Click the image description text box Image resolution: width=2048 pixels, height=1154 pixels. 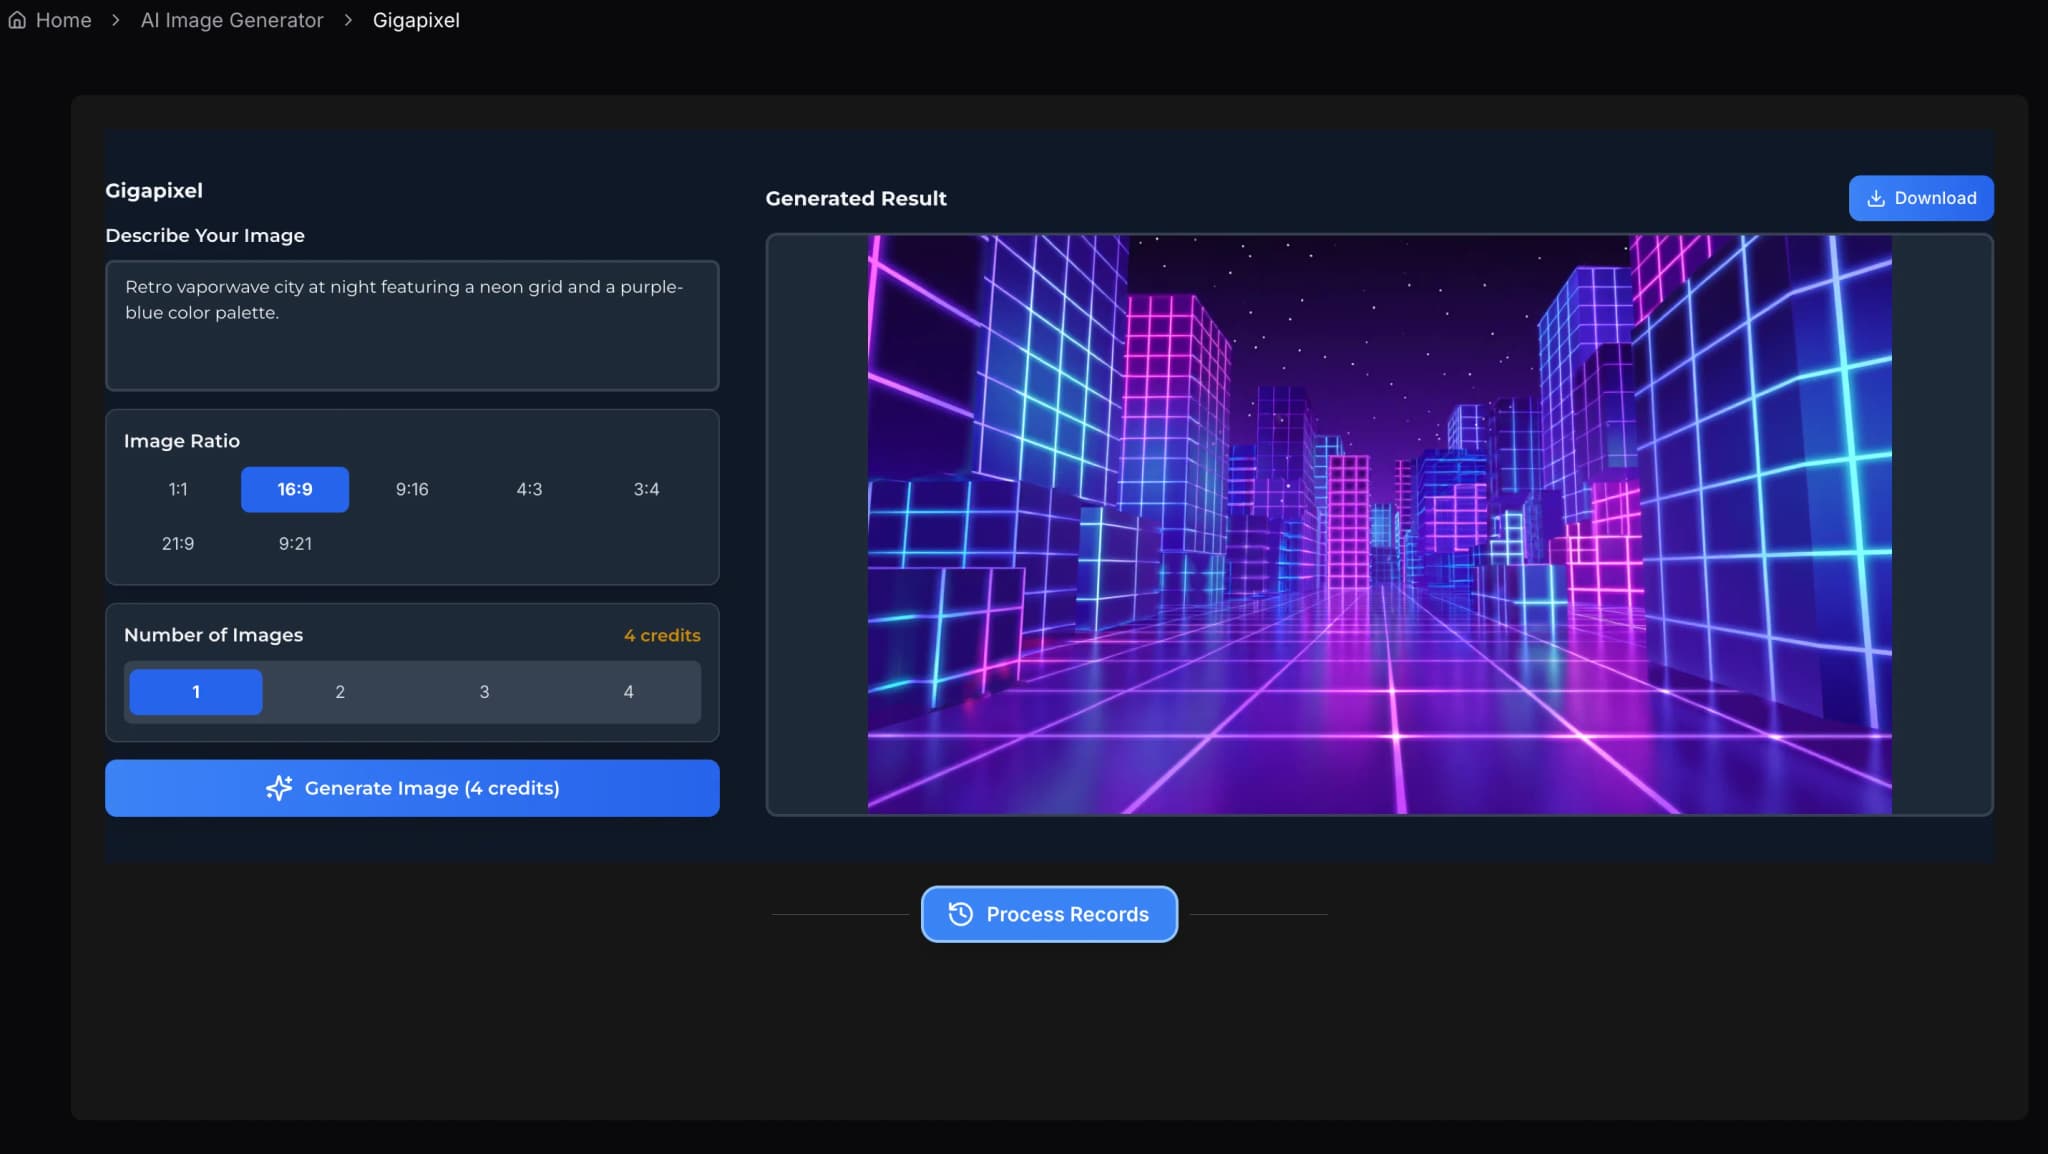pos(412,325)
